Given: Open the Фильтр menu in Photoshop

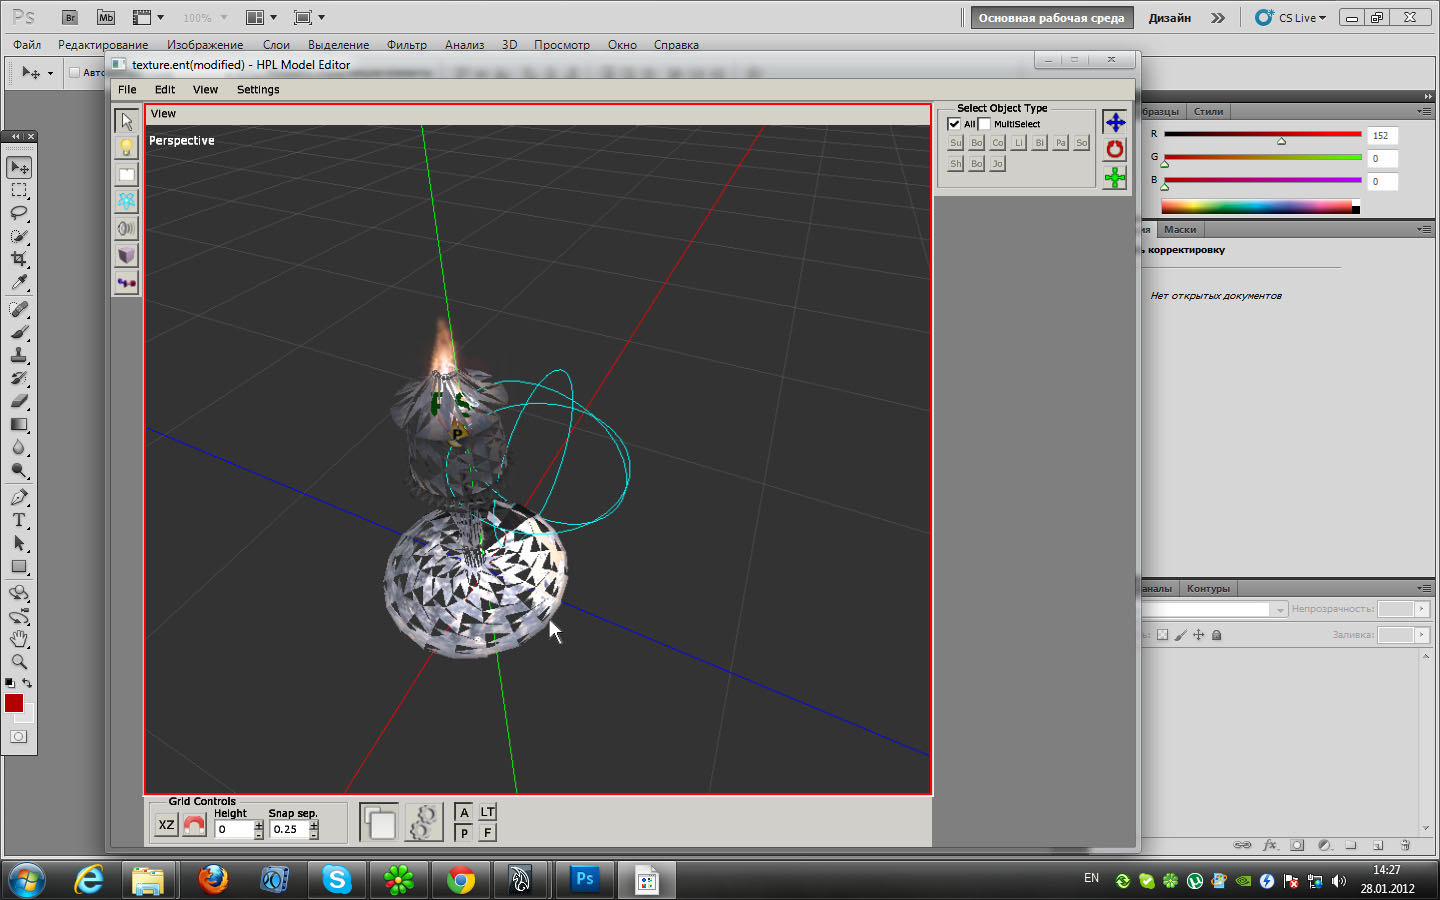Looking at the screenshot, I should [406, 45].
